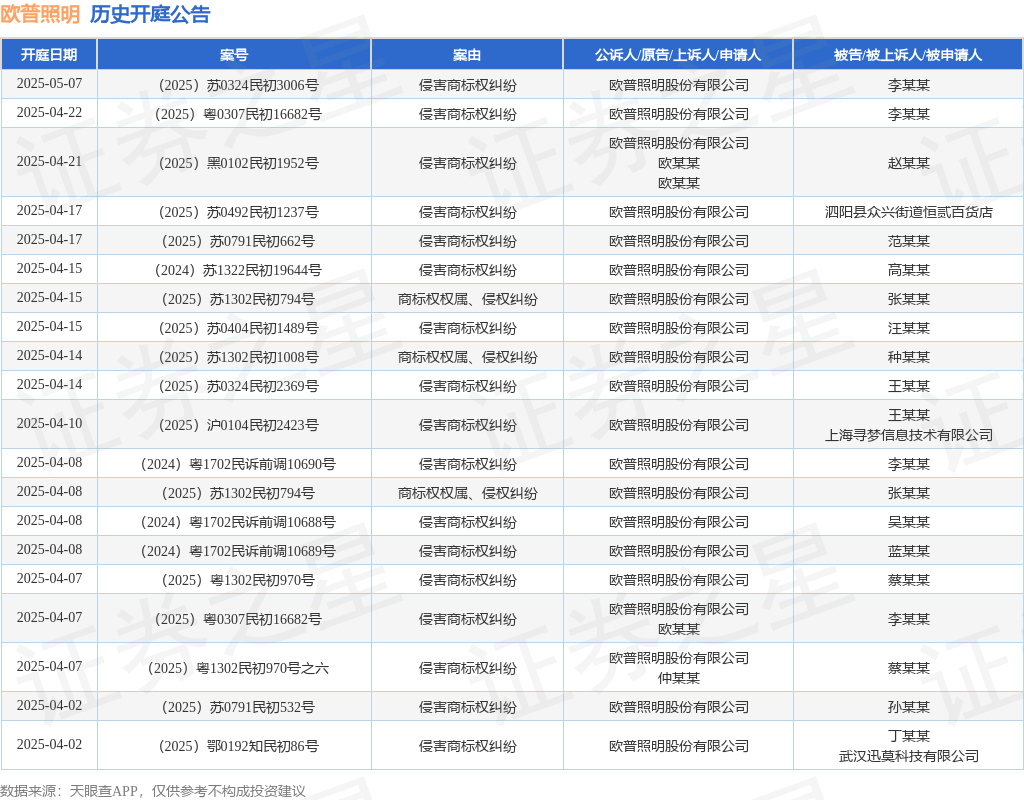The width and height of the screenshot is (1024, 800).
Task: Click defendant 赵某某
Action: (x=908, y=163)
